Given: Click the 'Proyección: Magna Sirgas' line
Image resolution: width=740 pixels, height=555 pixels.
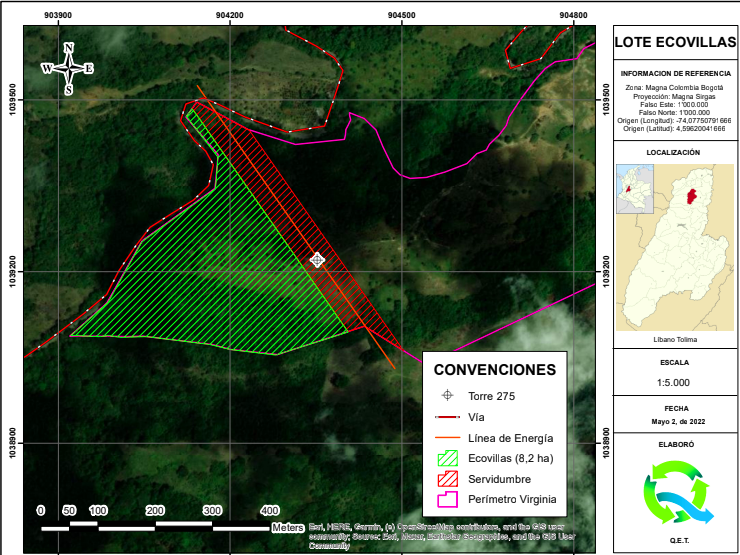Looking at the screenshot, I should coord(674,96).
